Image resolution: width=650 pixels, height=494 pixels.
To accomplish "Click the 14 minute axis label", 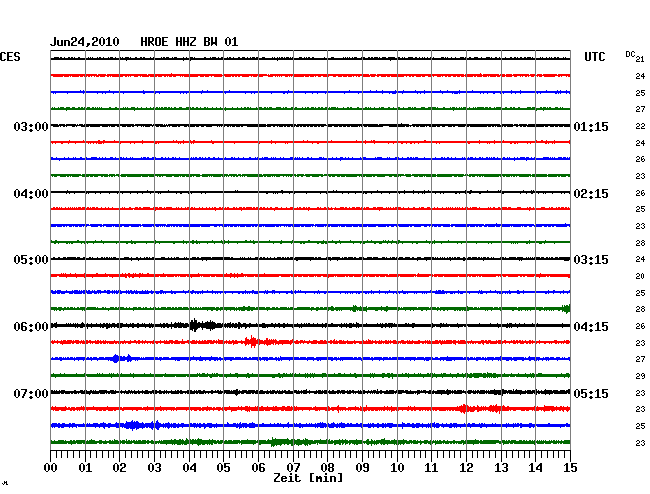I will (x=535, y=468).
